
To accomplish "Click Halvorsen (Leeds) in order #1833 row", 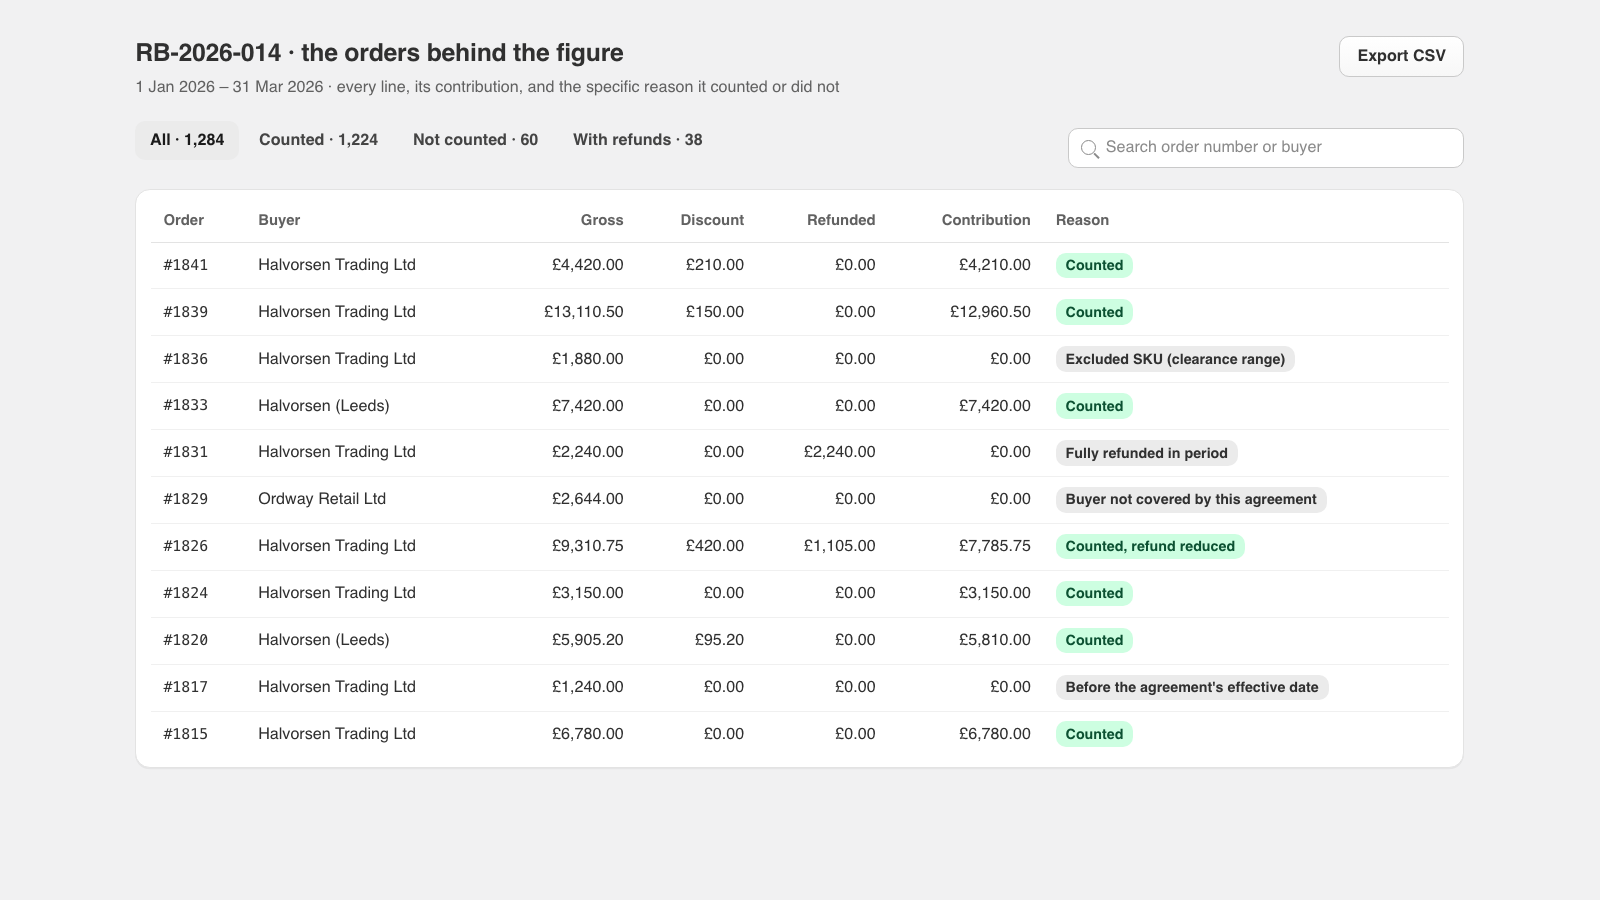I will (x=324, y=406).
